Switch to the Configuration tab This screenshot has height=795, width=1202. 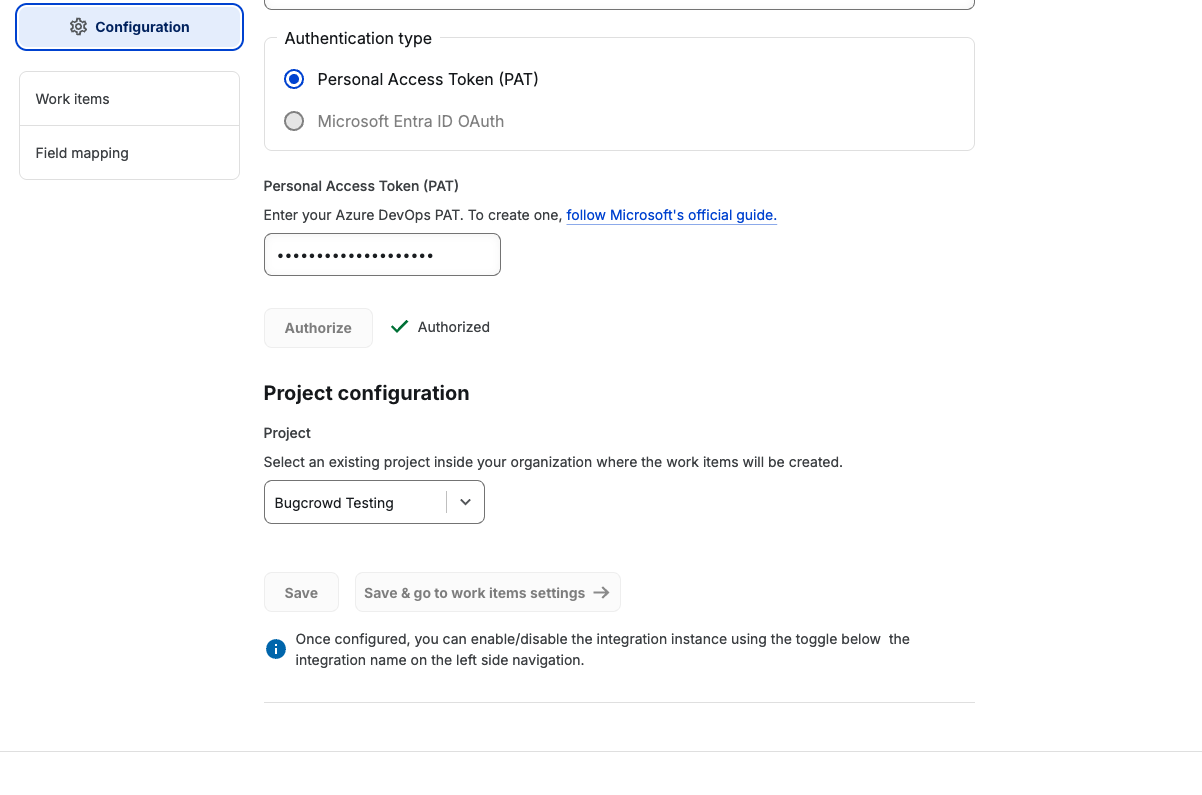point(129,27)
